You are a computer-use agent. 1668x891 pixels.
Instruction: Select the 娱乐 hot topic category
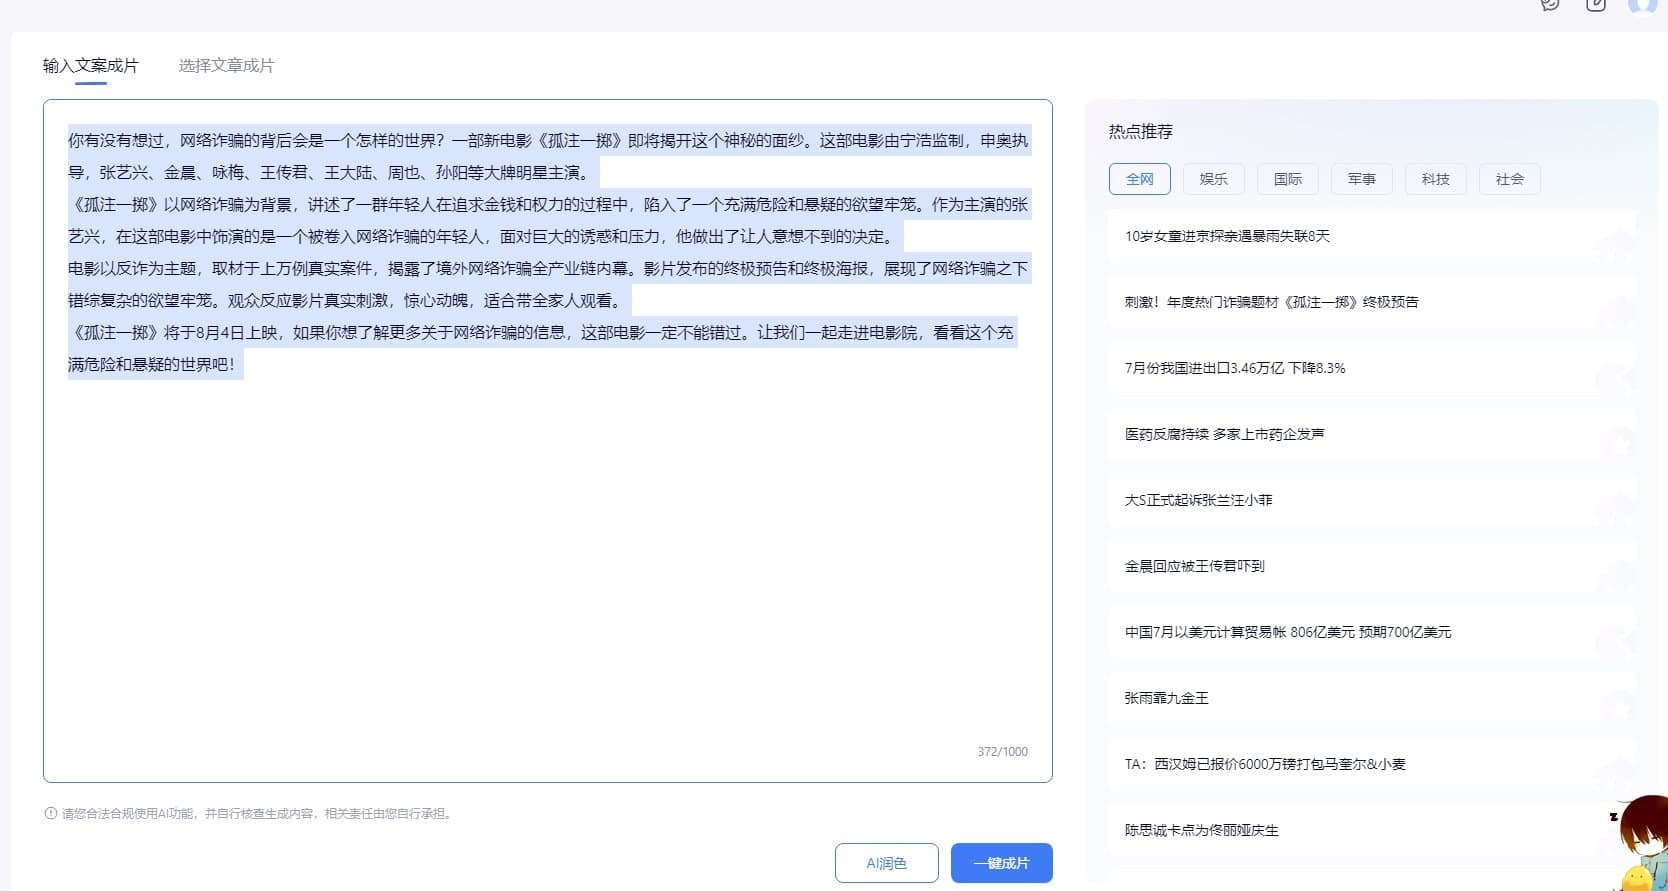pos(1214,179)
